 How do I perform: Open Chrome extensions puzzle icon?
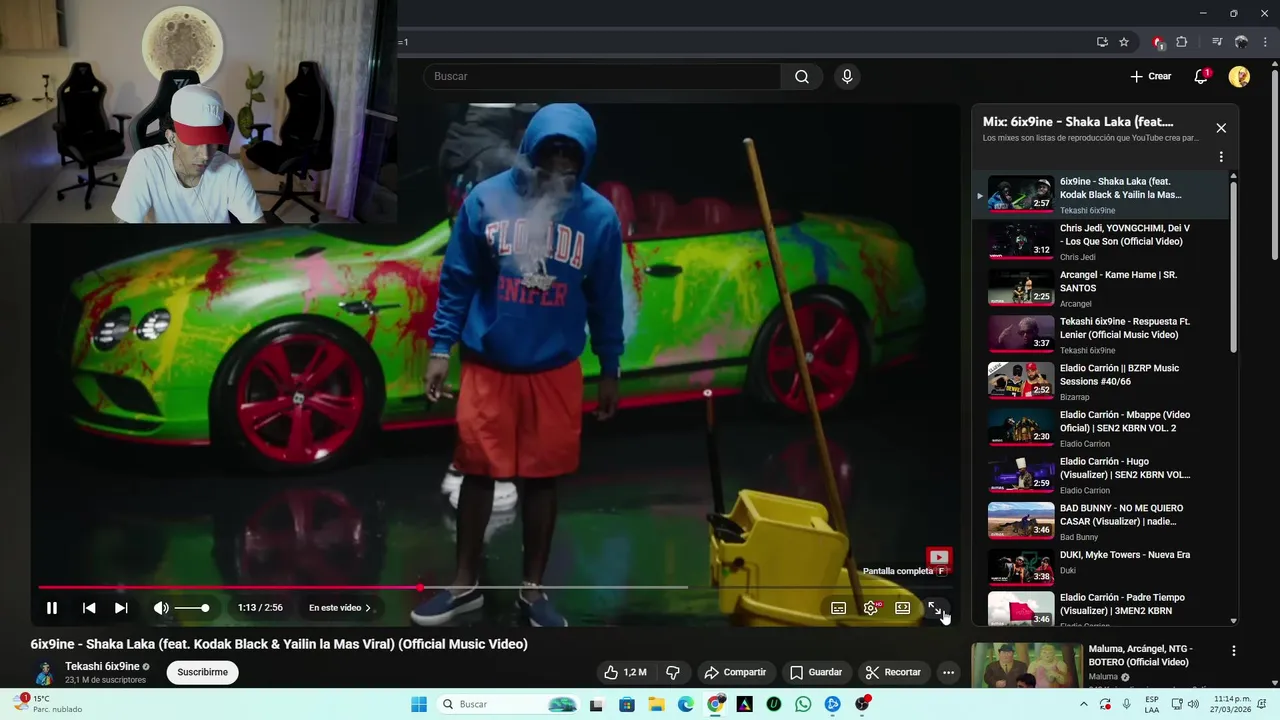[x=1182, y=42]
